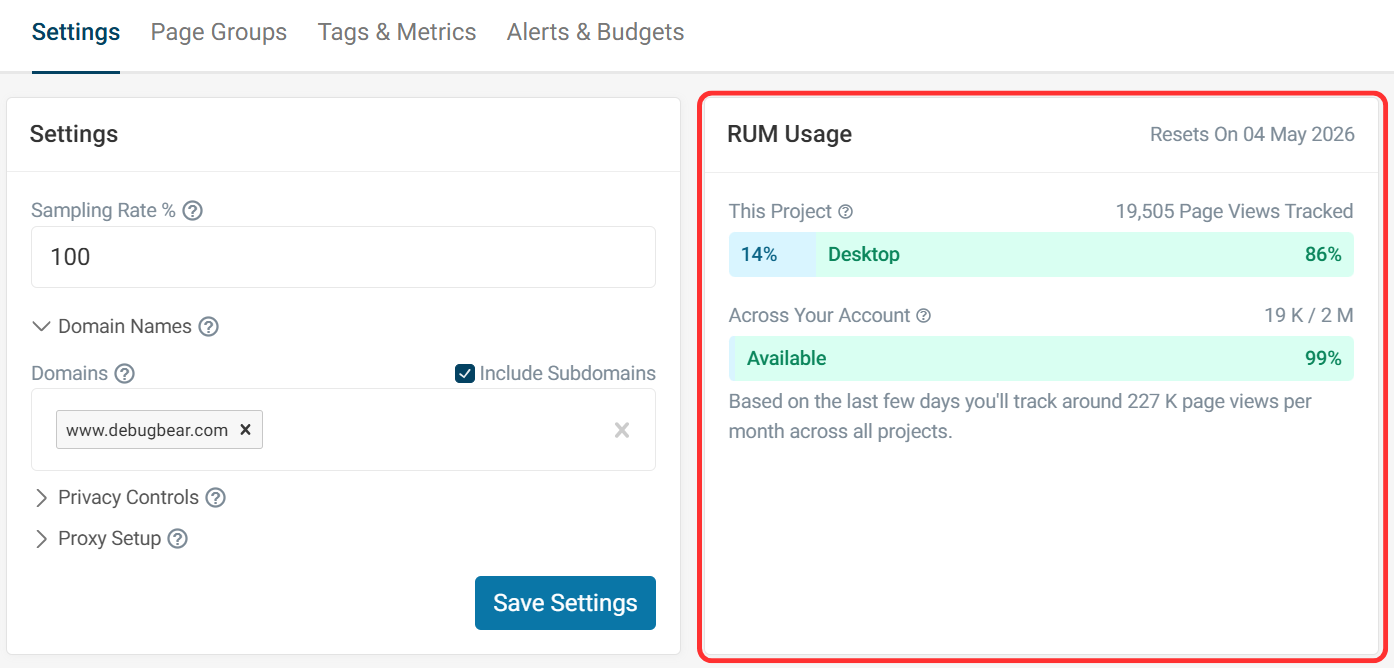Remove the www.debugbear.com domain tag
1394x668 pixels.
[245, 430]
